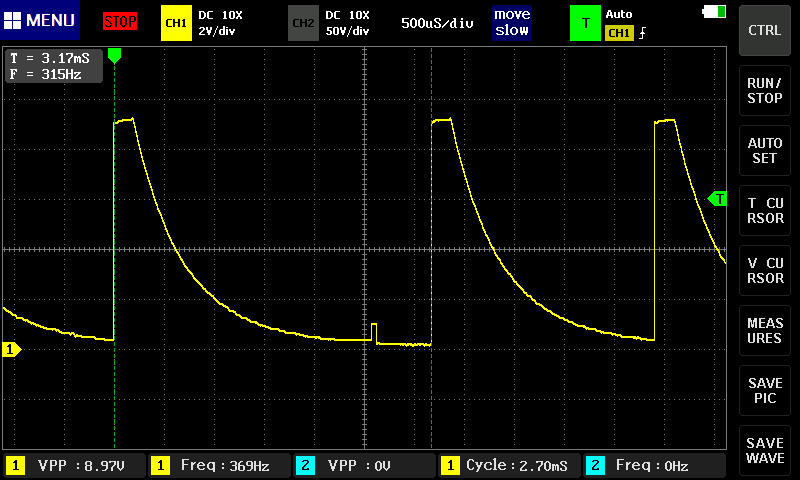800x480 pixels.
Task: Select the CH1 trigger source tag
Action: [x=619, y=33]
